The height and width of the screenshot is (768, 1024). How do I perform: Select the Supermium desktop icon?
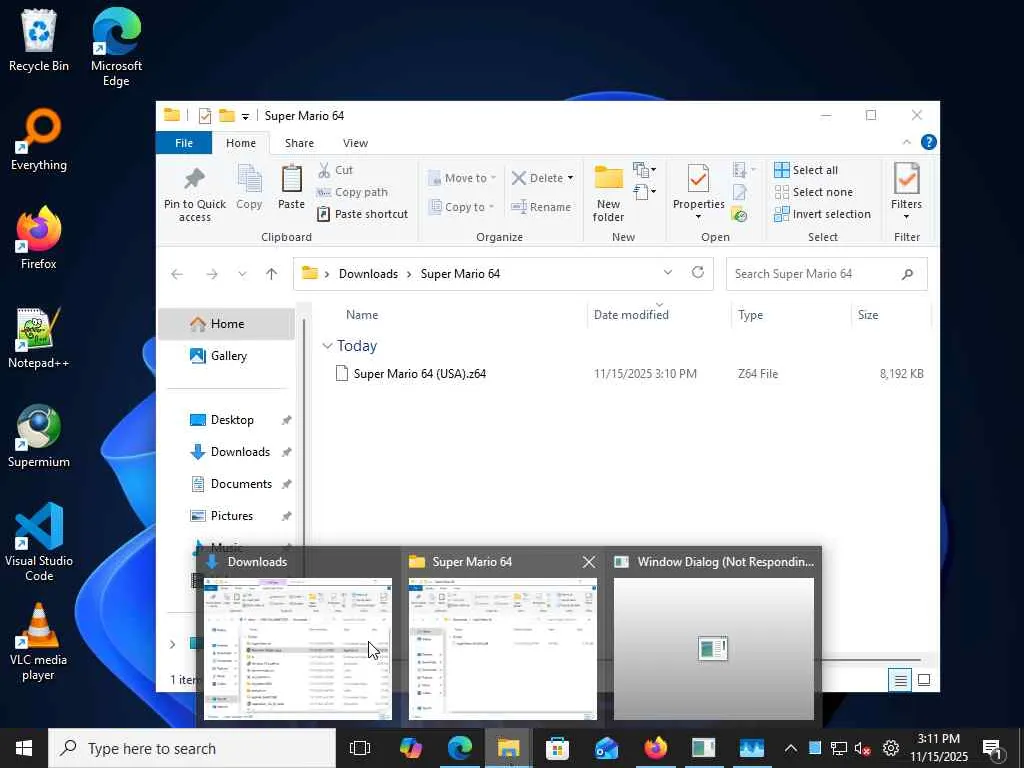(x=39, y=436)
